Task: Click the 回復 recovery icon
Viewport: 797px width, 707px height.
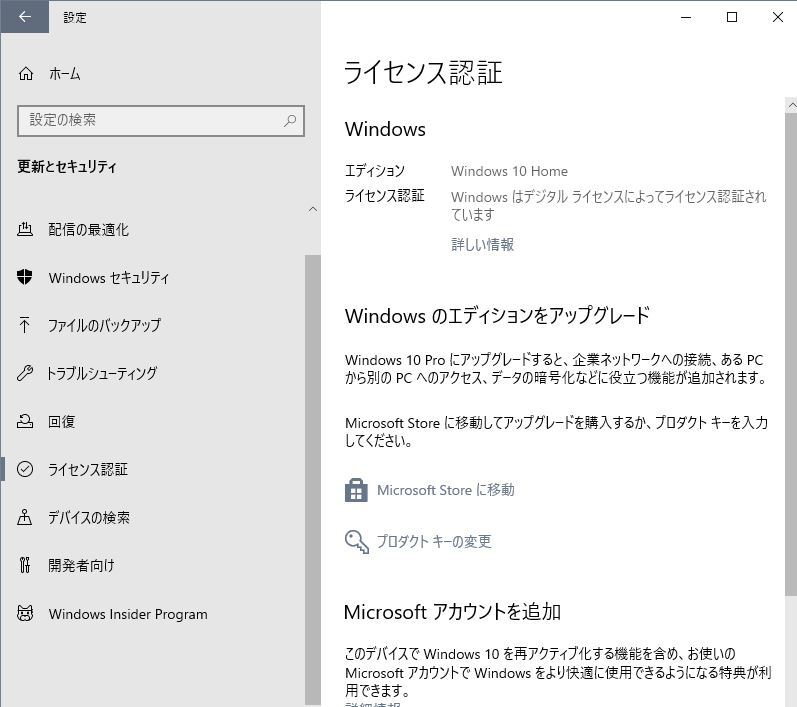Action: coord(25,421)
